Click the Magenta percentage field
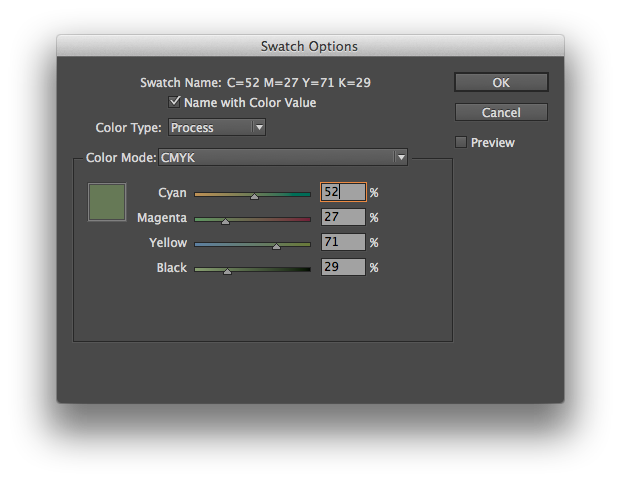The height and width of the screenshot is (482, 621). click(343, 217)
